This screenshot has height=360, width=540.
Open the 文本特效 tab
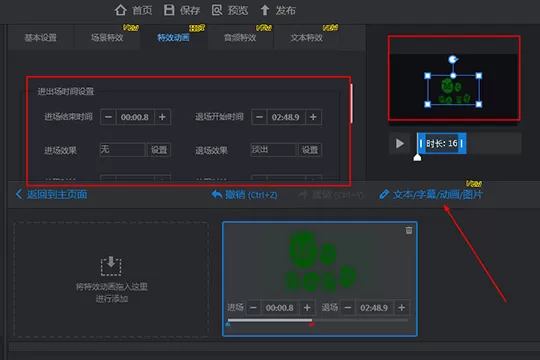pos(307,38)
